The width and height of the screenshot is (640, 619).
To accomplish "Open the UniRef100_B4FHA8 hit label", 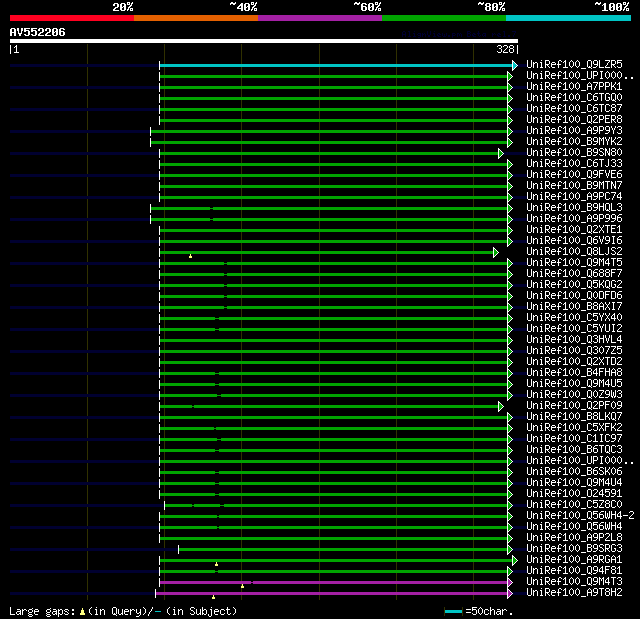I will (574, 373).
